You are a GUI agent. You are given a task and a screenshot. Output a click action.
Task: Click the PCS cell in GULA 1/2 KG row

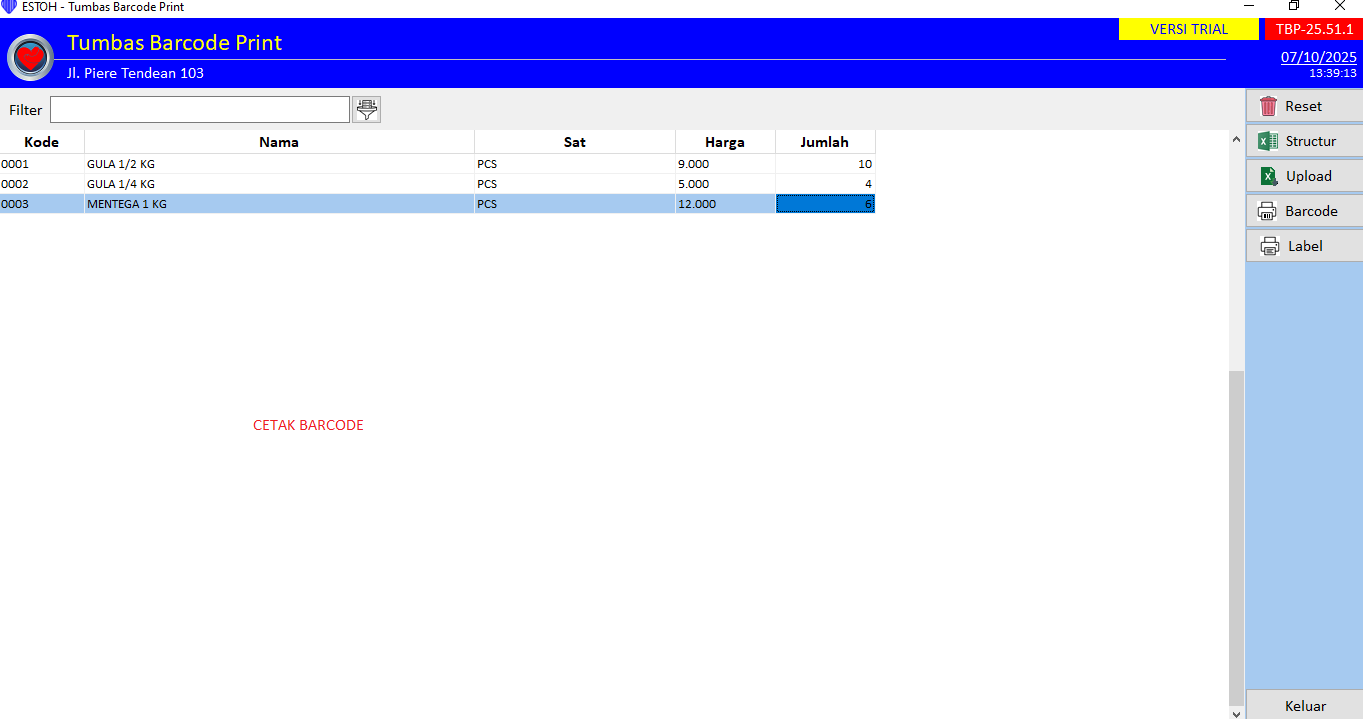coord(575,164)
